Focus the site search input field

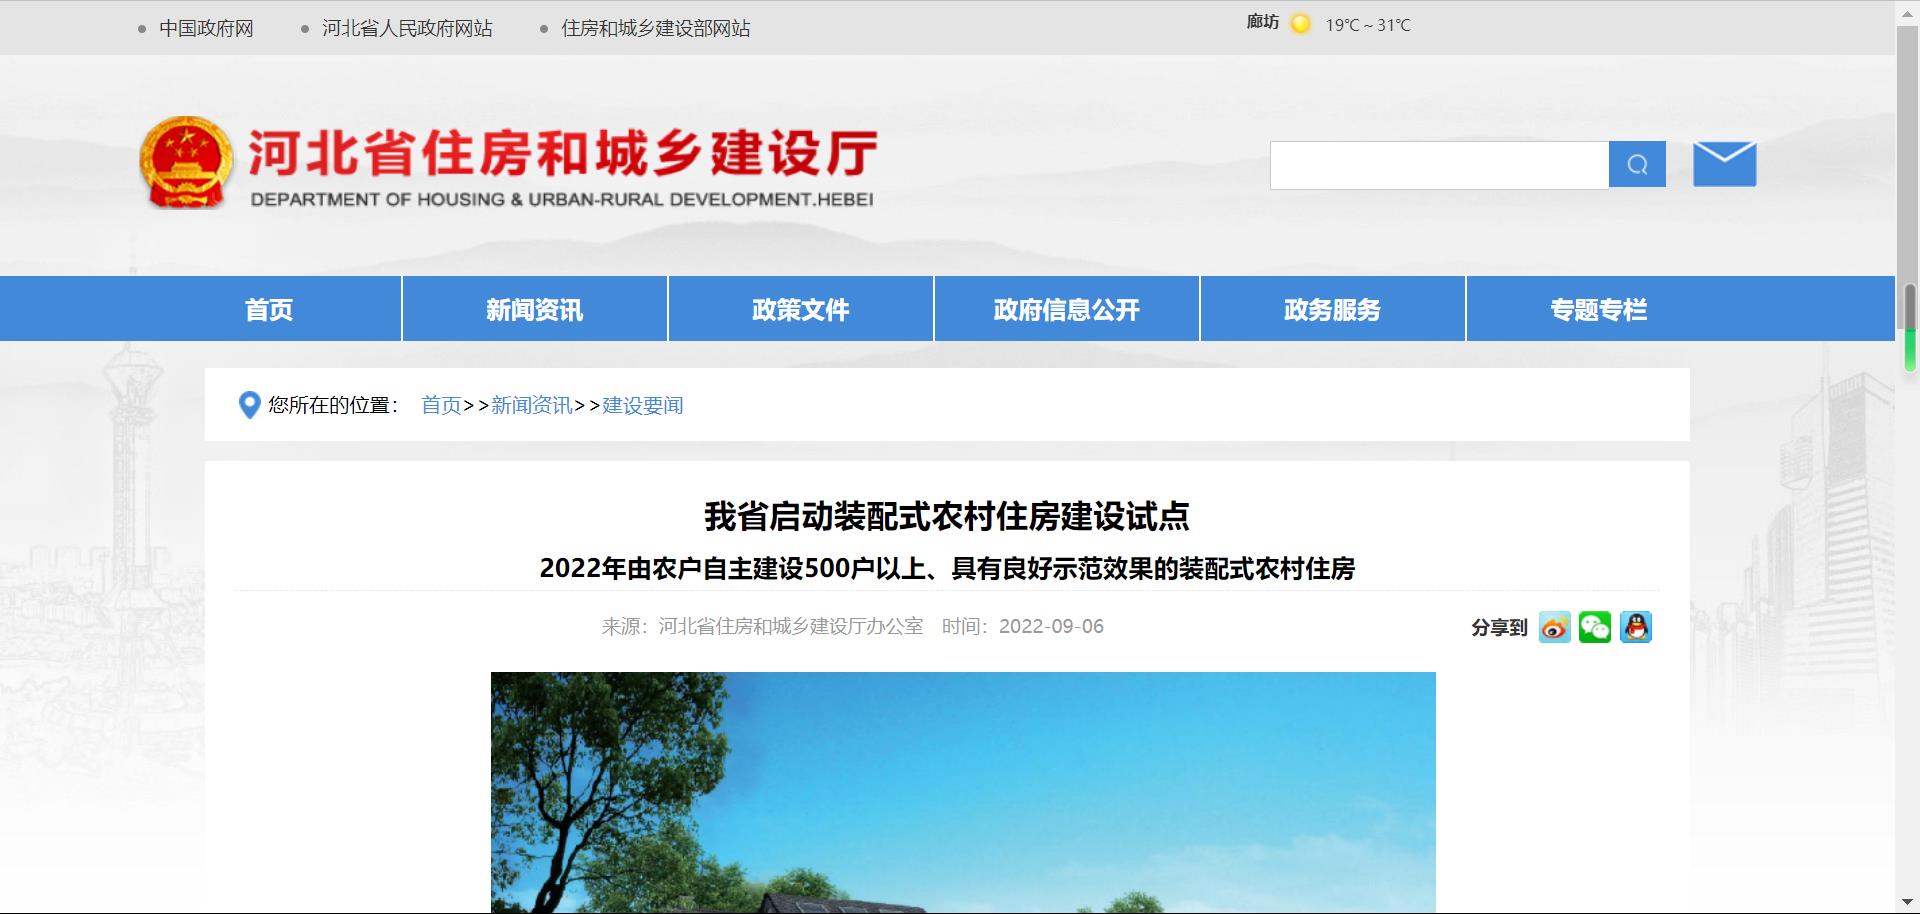pos(1439,165)
